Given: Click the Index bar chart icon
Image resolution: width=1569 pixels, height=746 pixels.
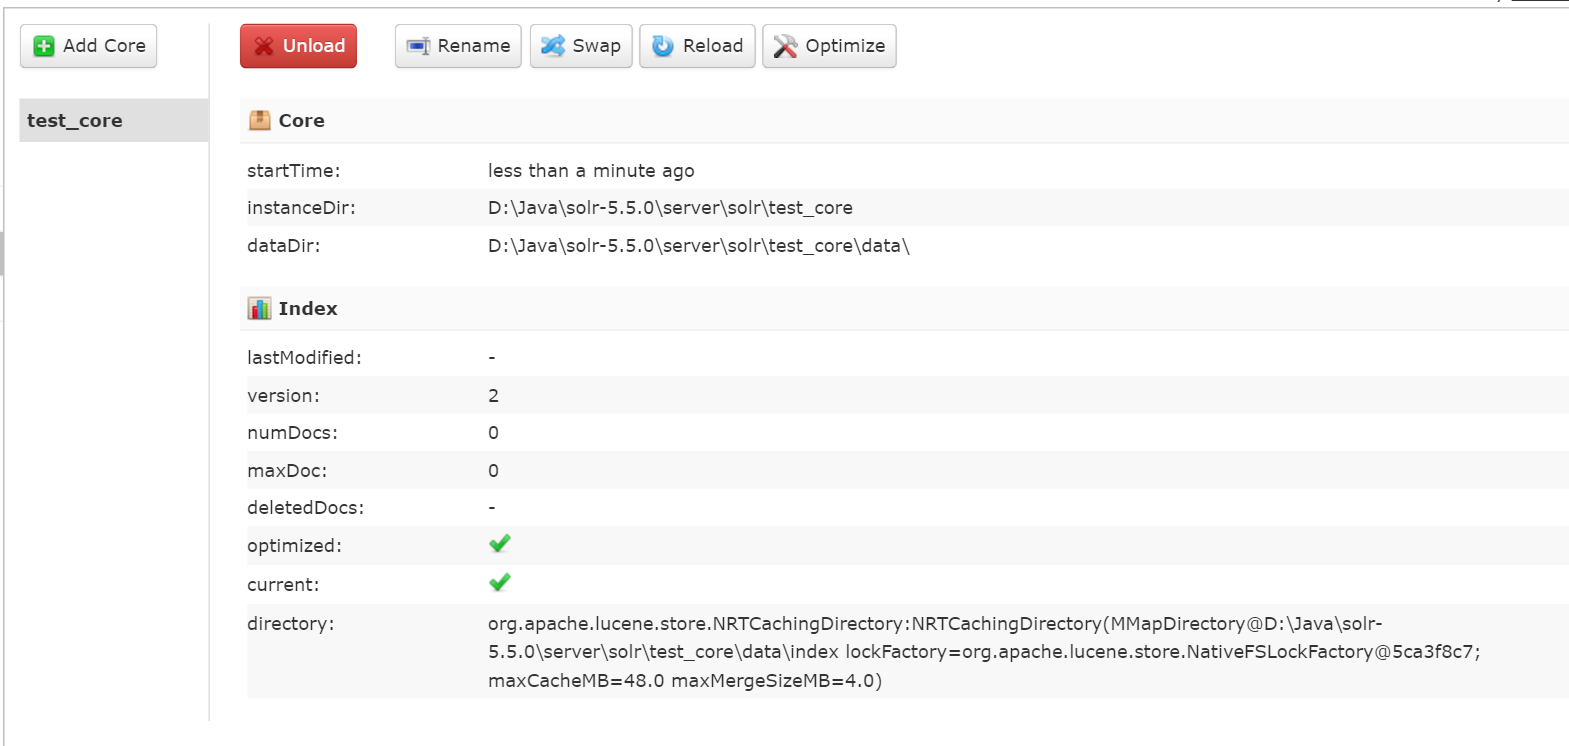Looking at the screenshot, I should point(260,308).
